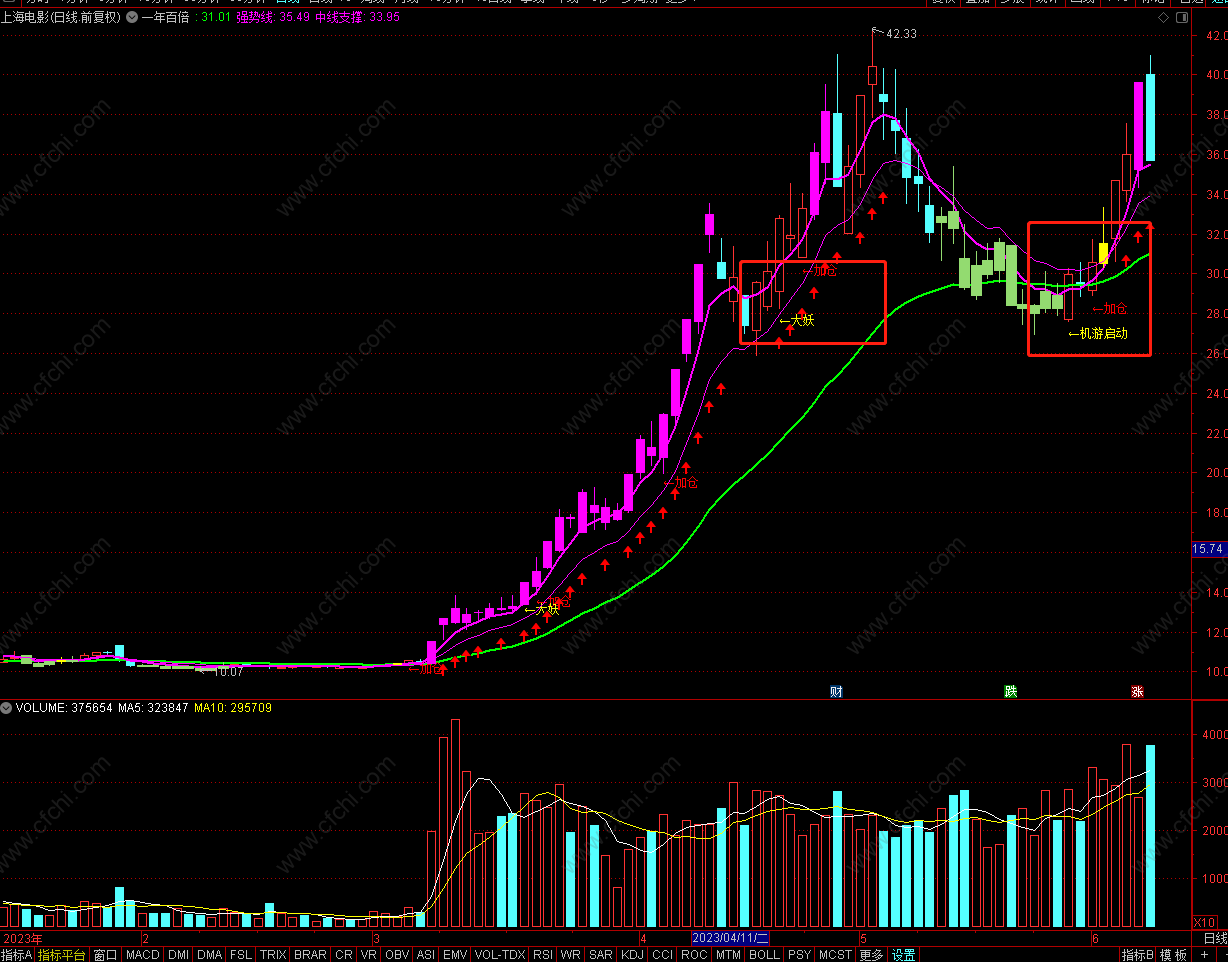
Task: Click the X10 volume scale label
Action: pyautogui.click(x=1206, y=922)
